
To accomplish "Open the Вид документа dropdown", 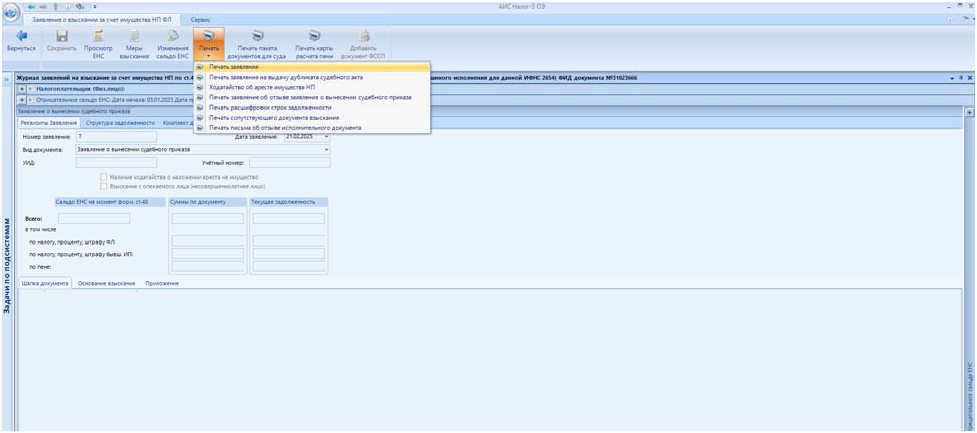I will point(326,150).
